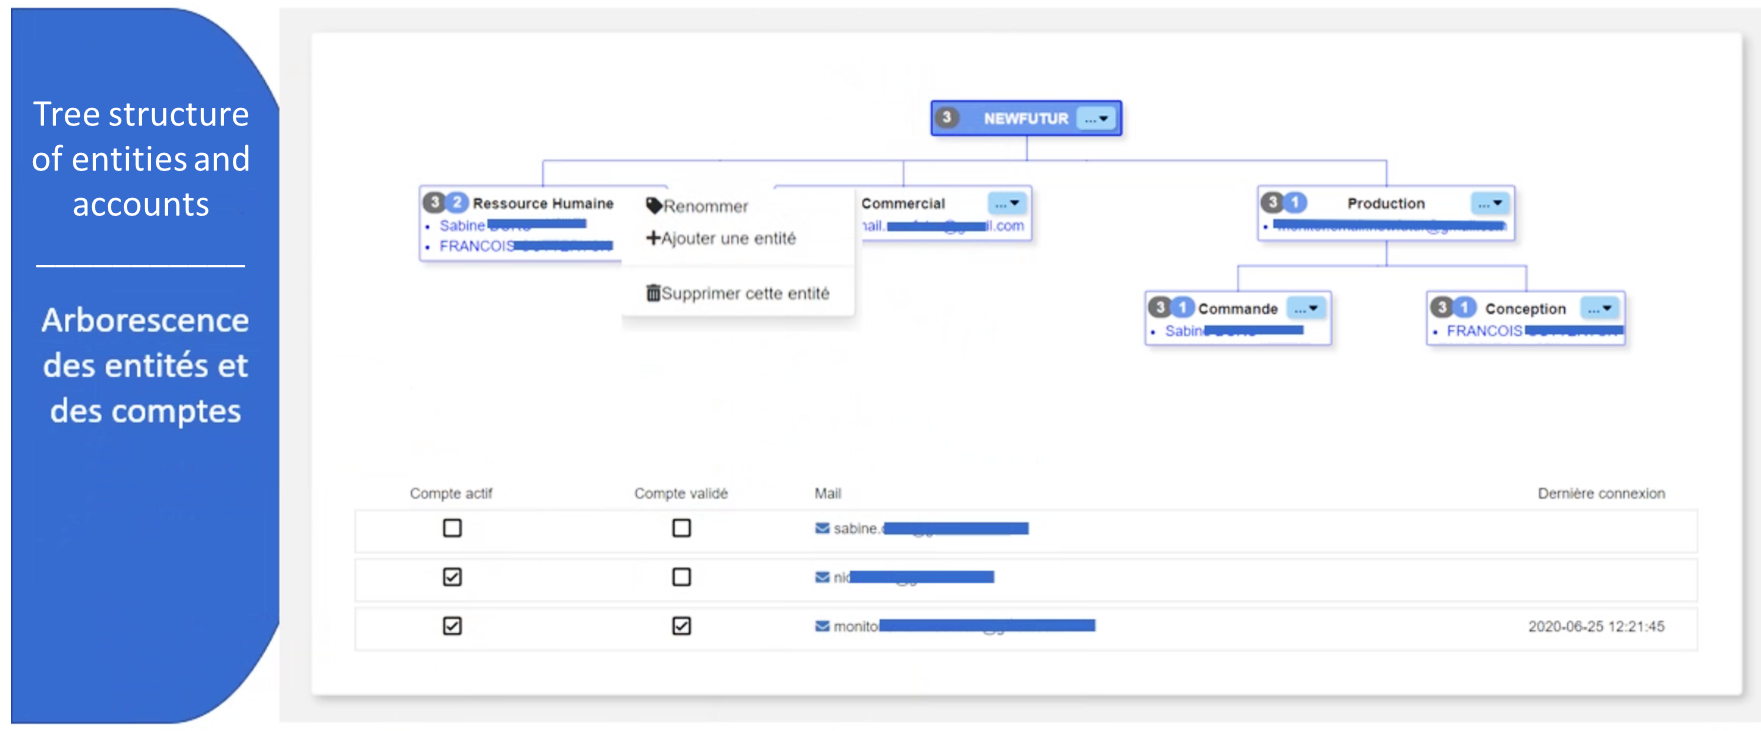Click the Sabine account link under Ressource Humaine

pos(462,226)
